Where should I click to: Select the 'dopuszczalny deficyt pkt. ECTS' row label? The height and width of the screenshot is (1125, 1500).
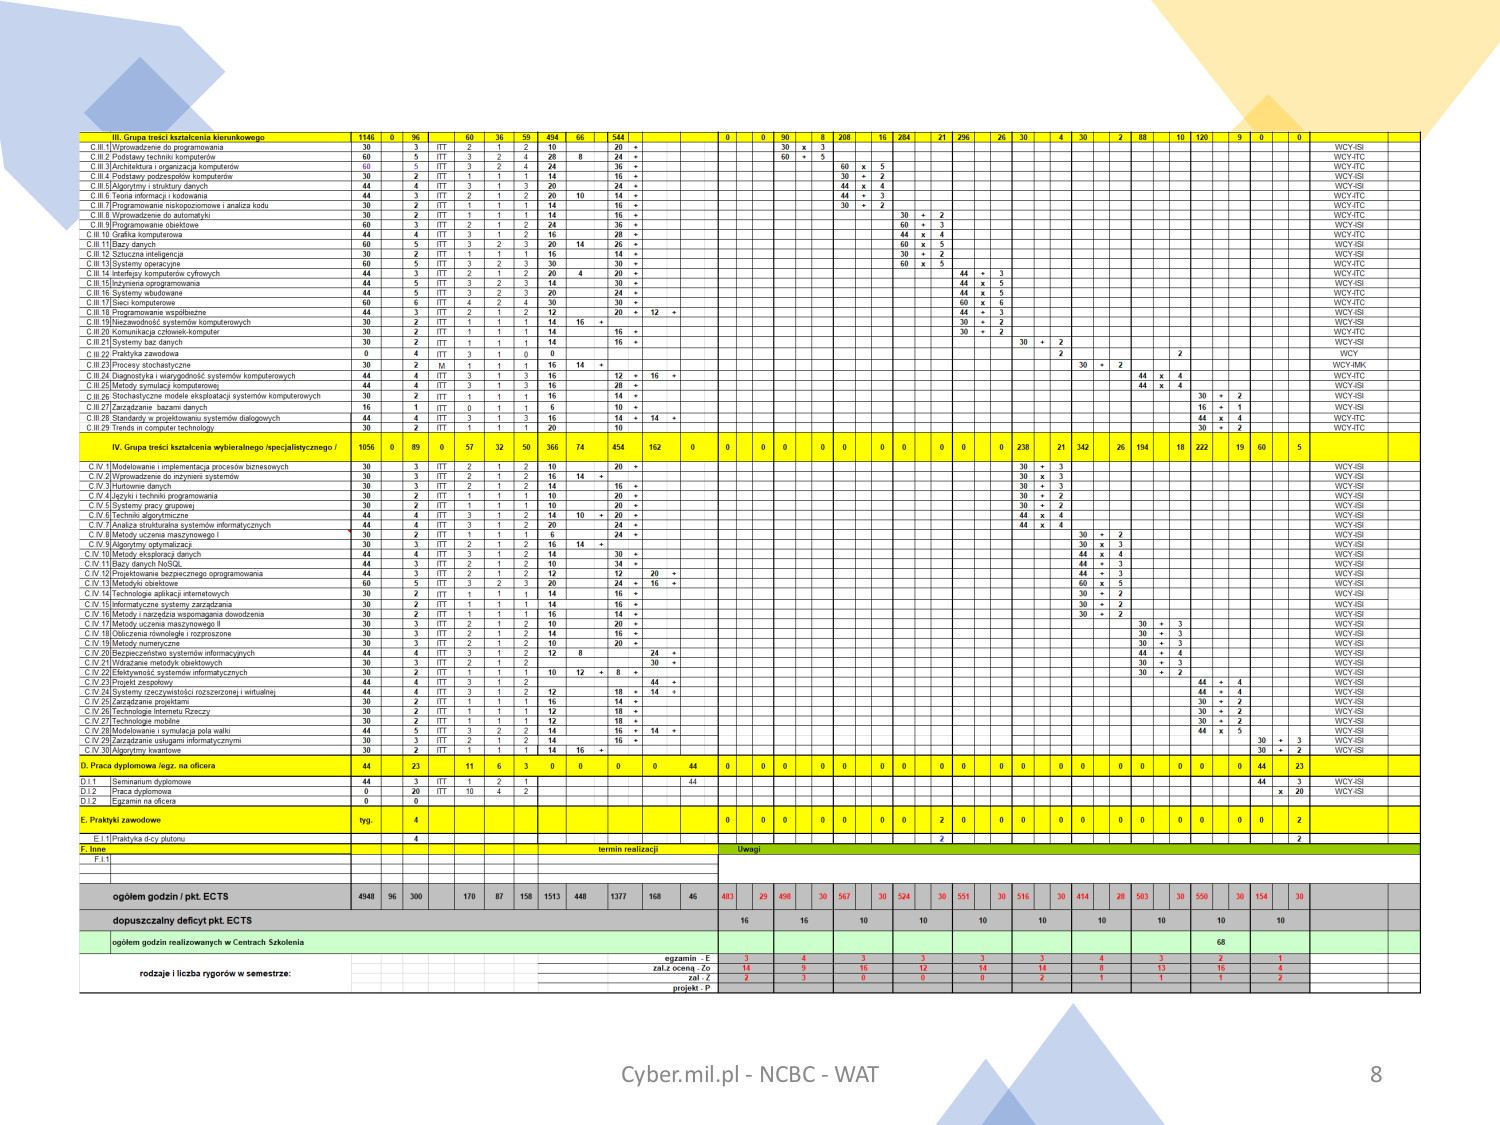click(x=182, y=921)
